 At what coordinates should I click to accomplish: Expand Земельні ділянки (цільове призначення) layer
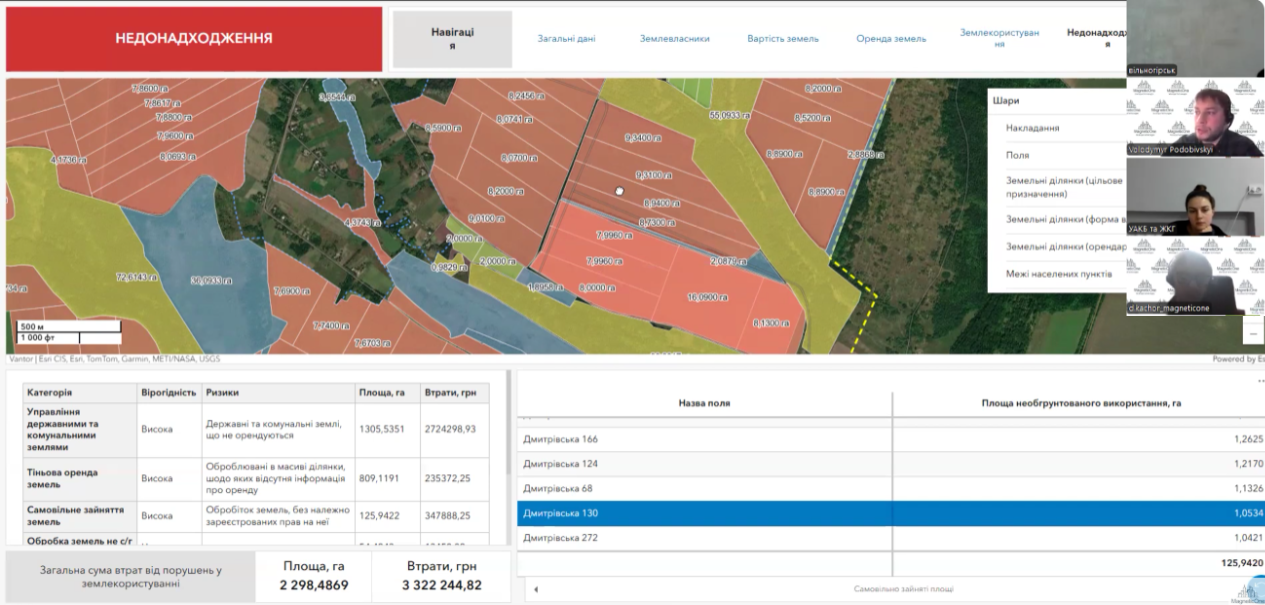(1064, 187)
